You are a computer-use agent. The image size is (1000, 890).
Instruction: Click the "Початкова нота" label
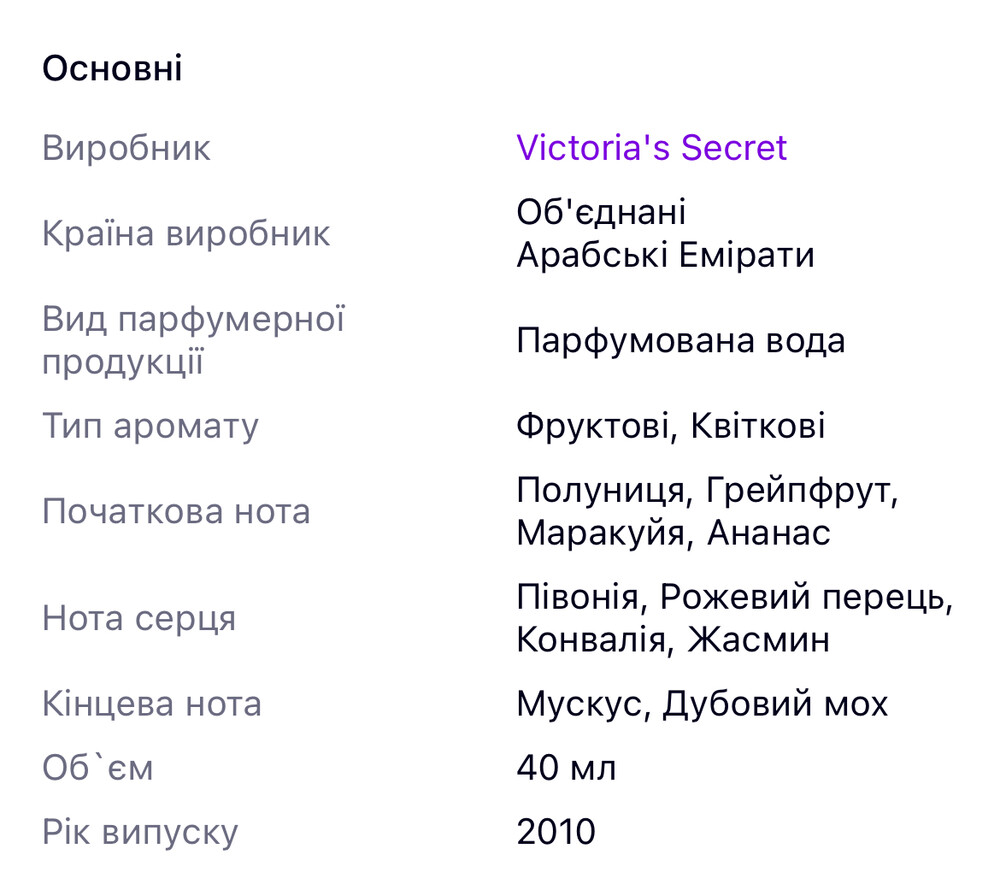click(176, 512)
